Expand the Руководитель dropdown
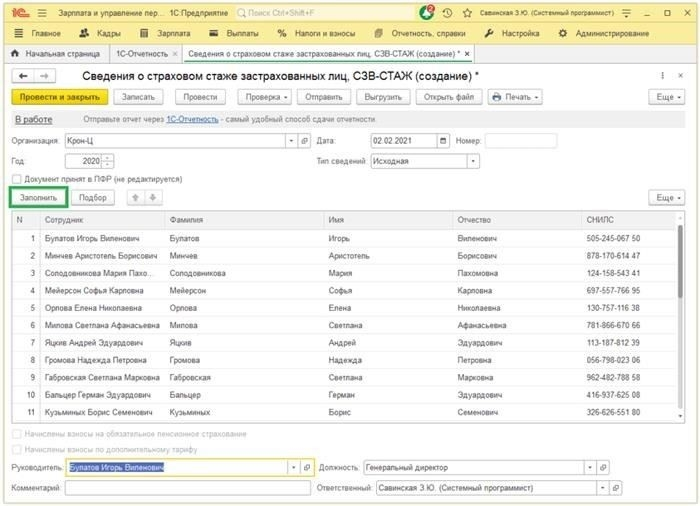The width and height of the screenshot is (700, 506). (x=294, y=468)
